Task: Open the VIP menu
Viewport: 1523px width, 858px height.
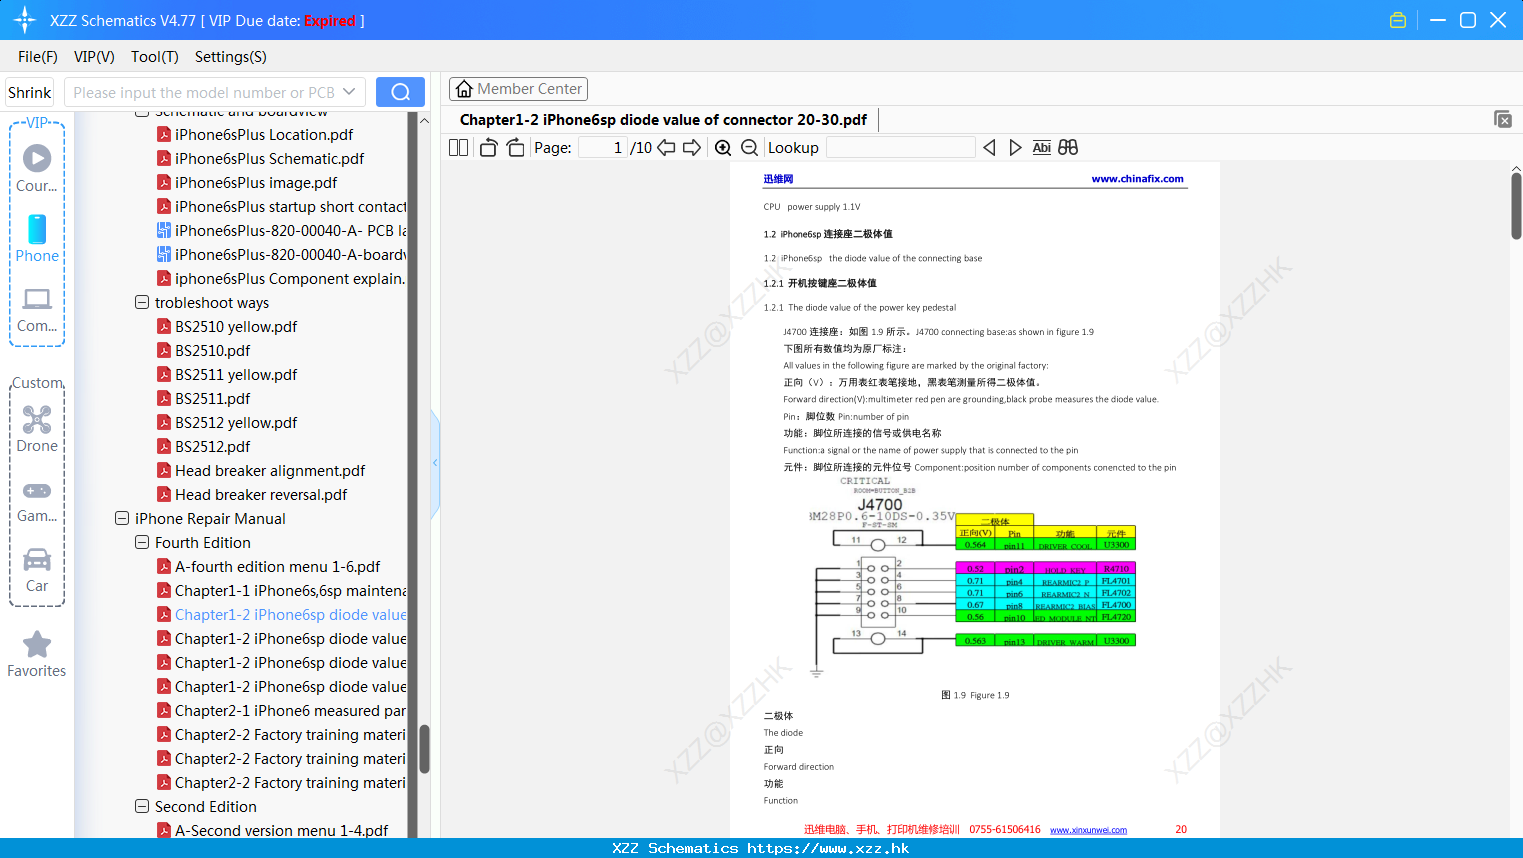Action: click(x=94, y=57)
